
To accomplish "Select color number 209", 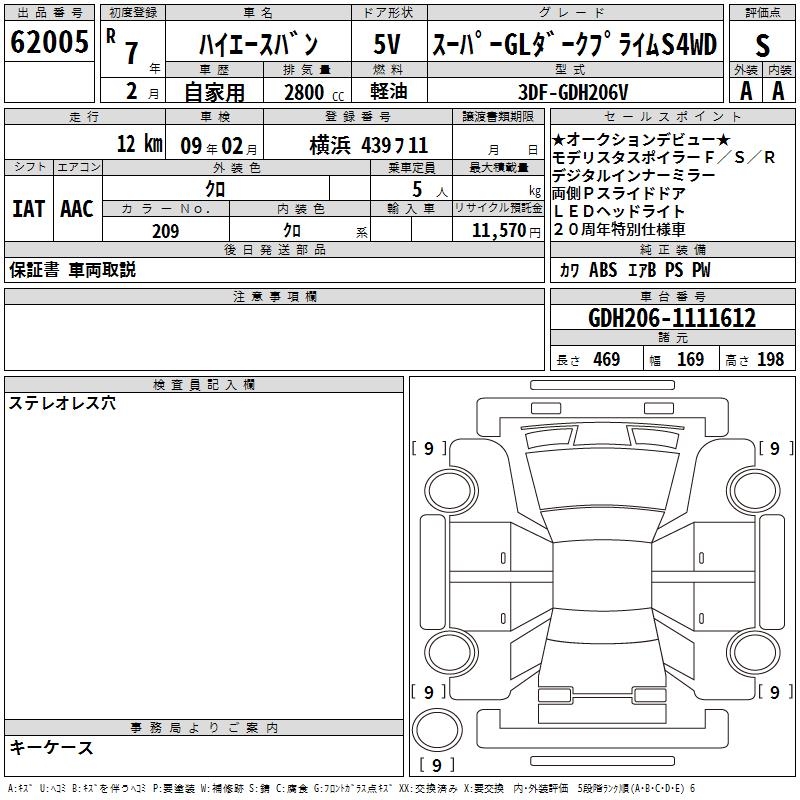I will (x=165, y=231).
